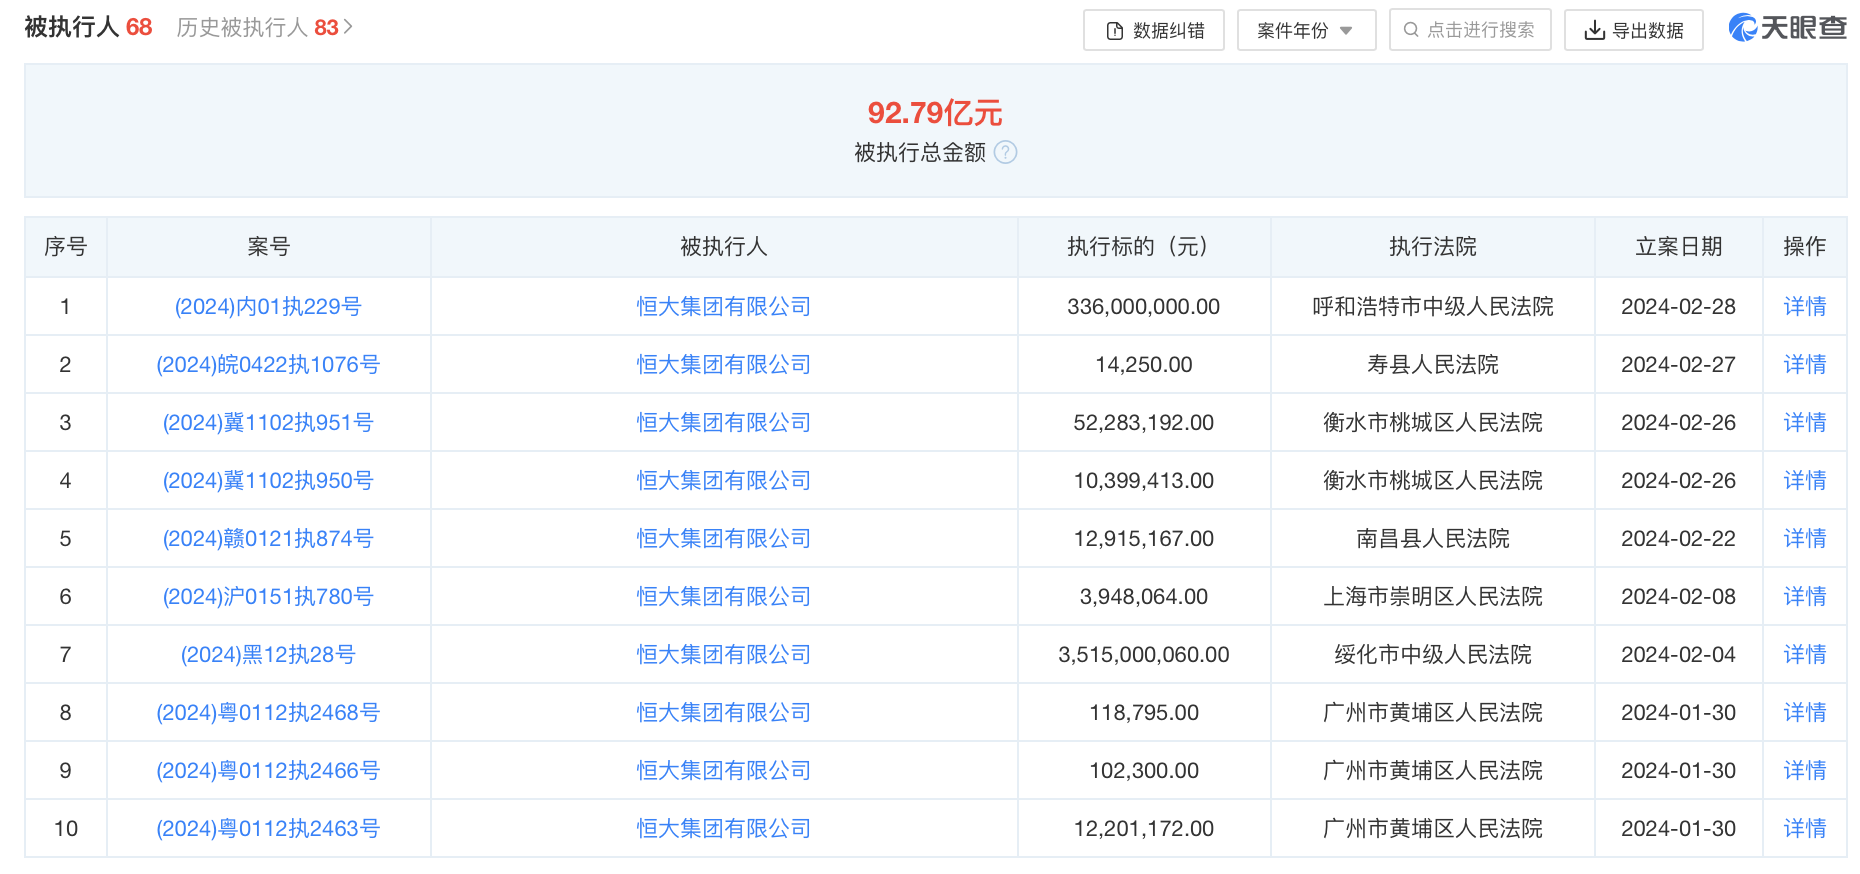Image resolution: width=1860 pixels, height=874 pixels.
Task: Switch to the 被执行人 68 tab
Action: coord(88,27)
